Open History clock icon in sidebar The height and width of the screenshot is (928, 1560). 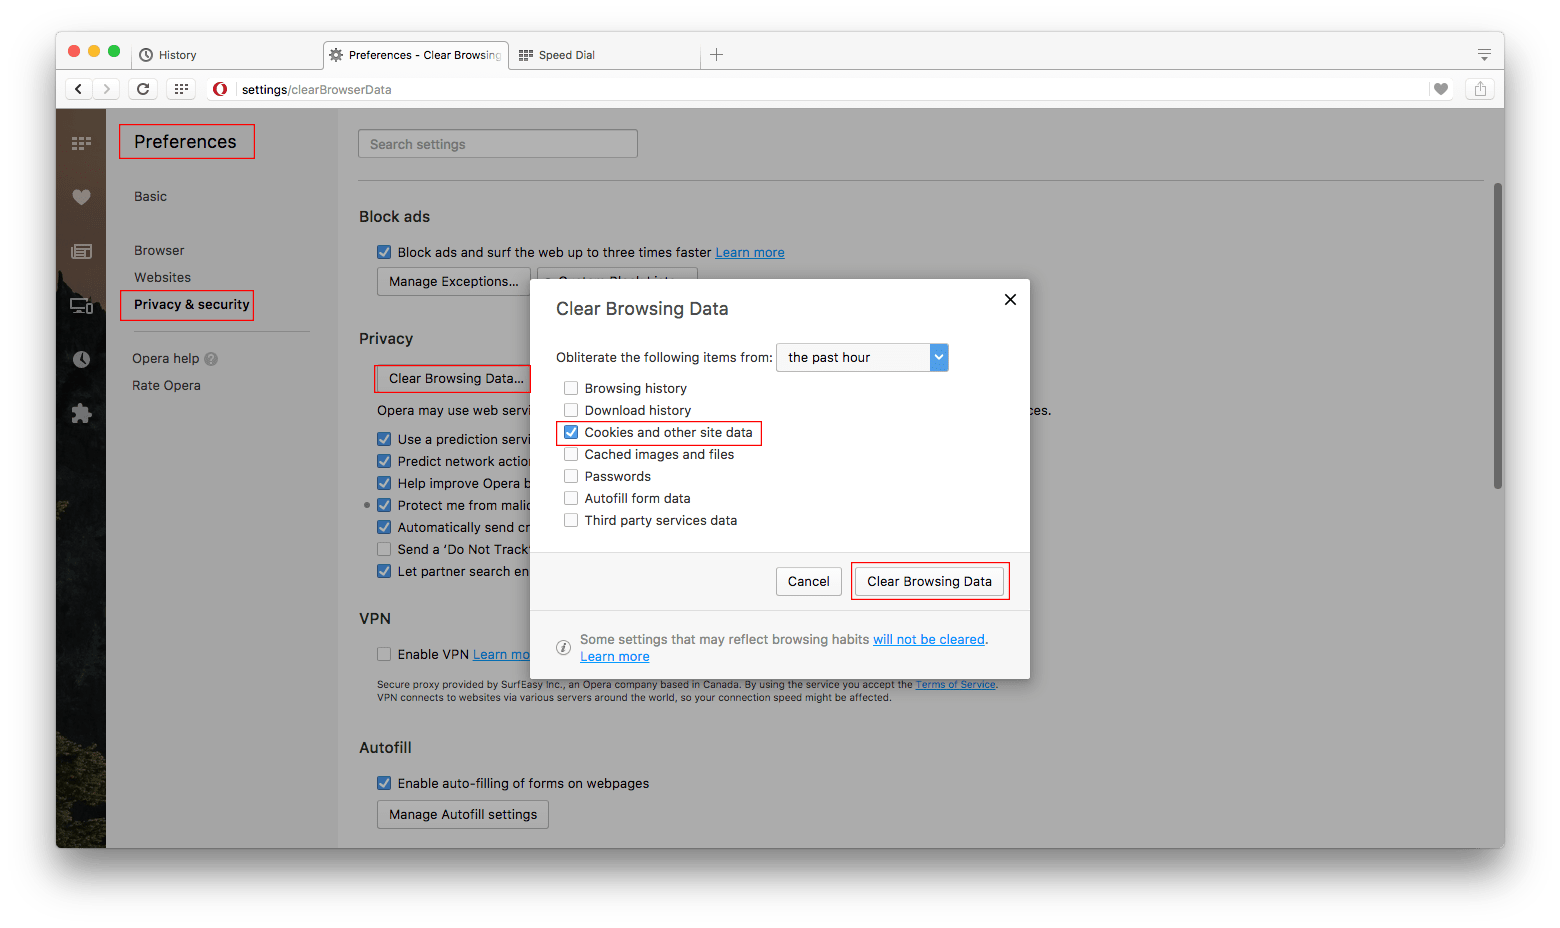[x=81, y=359]
